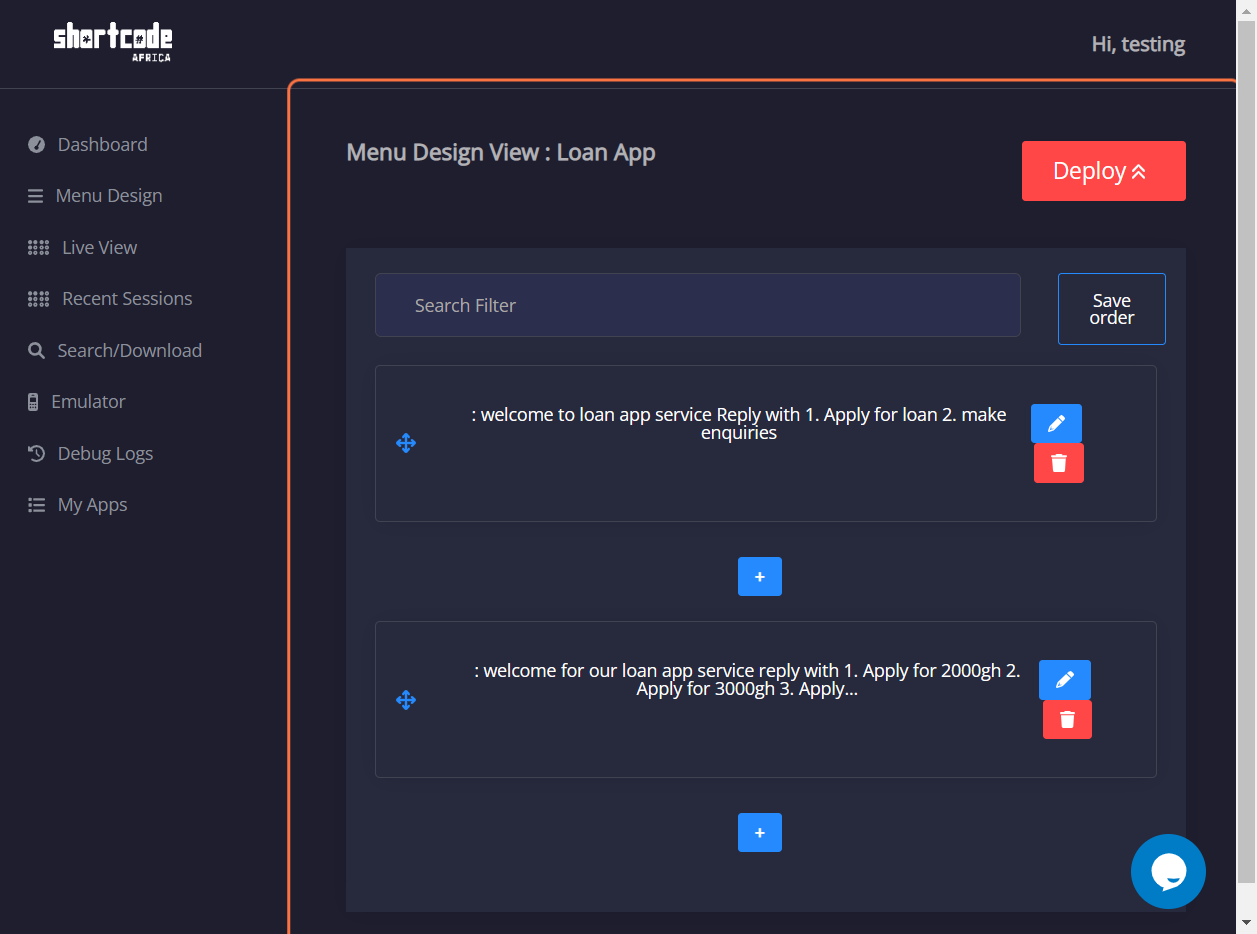1257x934 pixels.
Task: Click the Dashboard gauge icon
Action: point(37,144)
